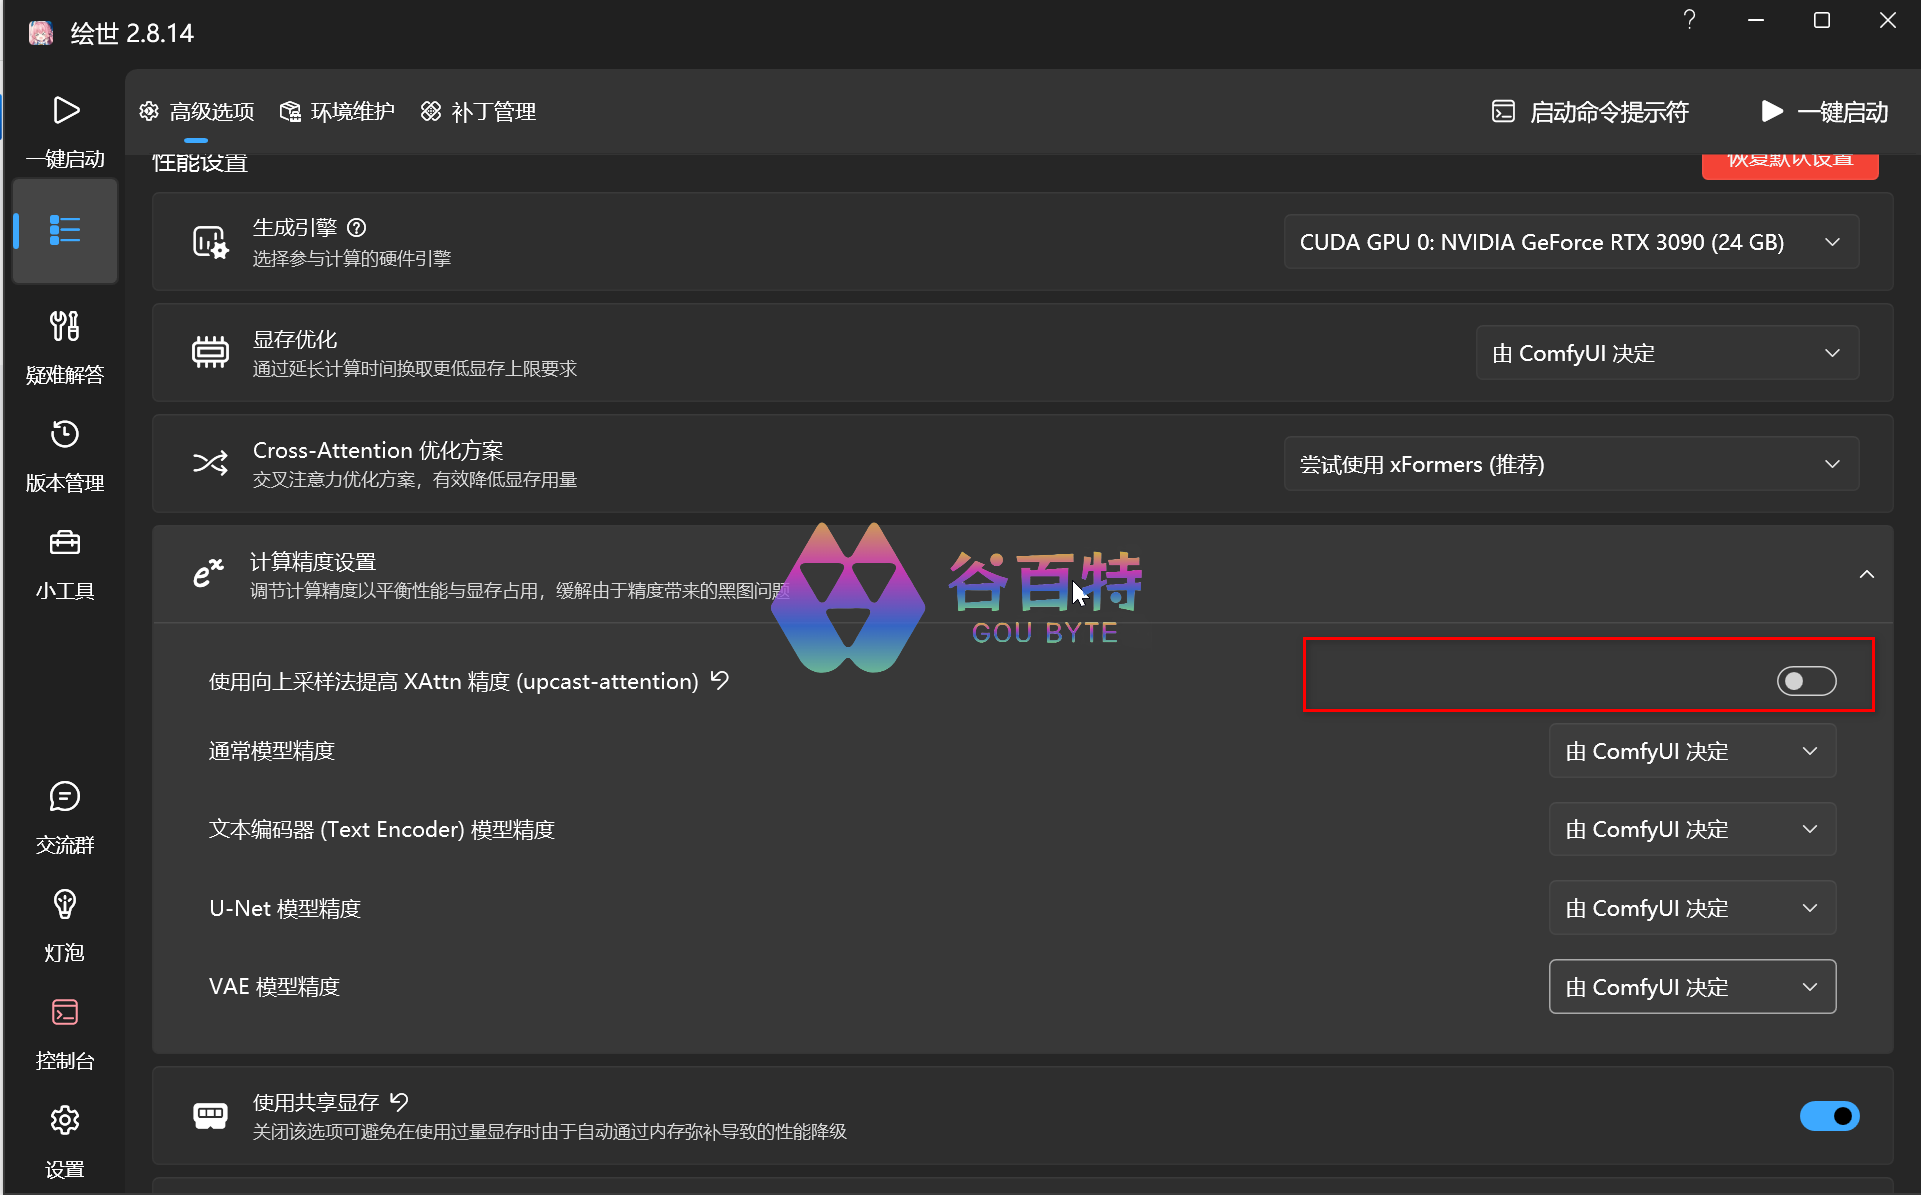Enable the upcast-attention toggle switch
Viewport: 1921px width, 1195px height.
1806,681
